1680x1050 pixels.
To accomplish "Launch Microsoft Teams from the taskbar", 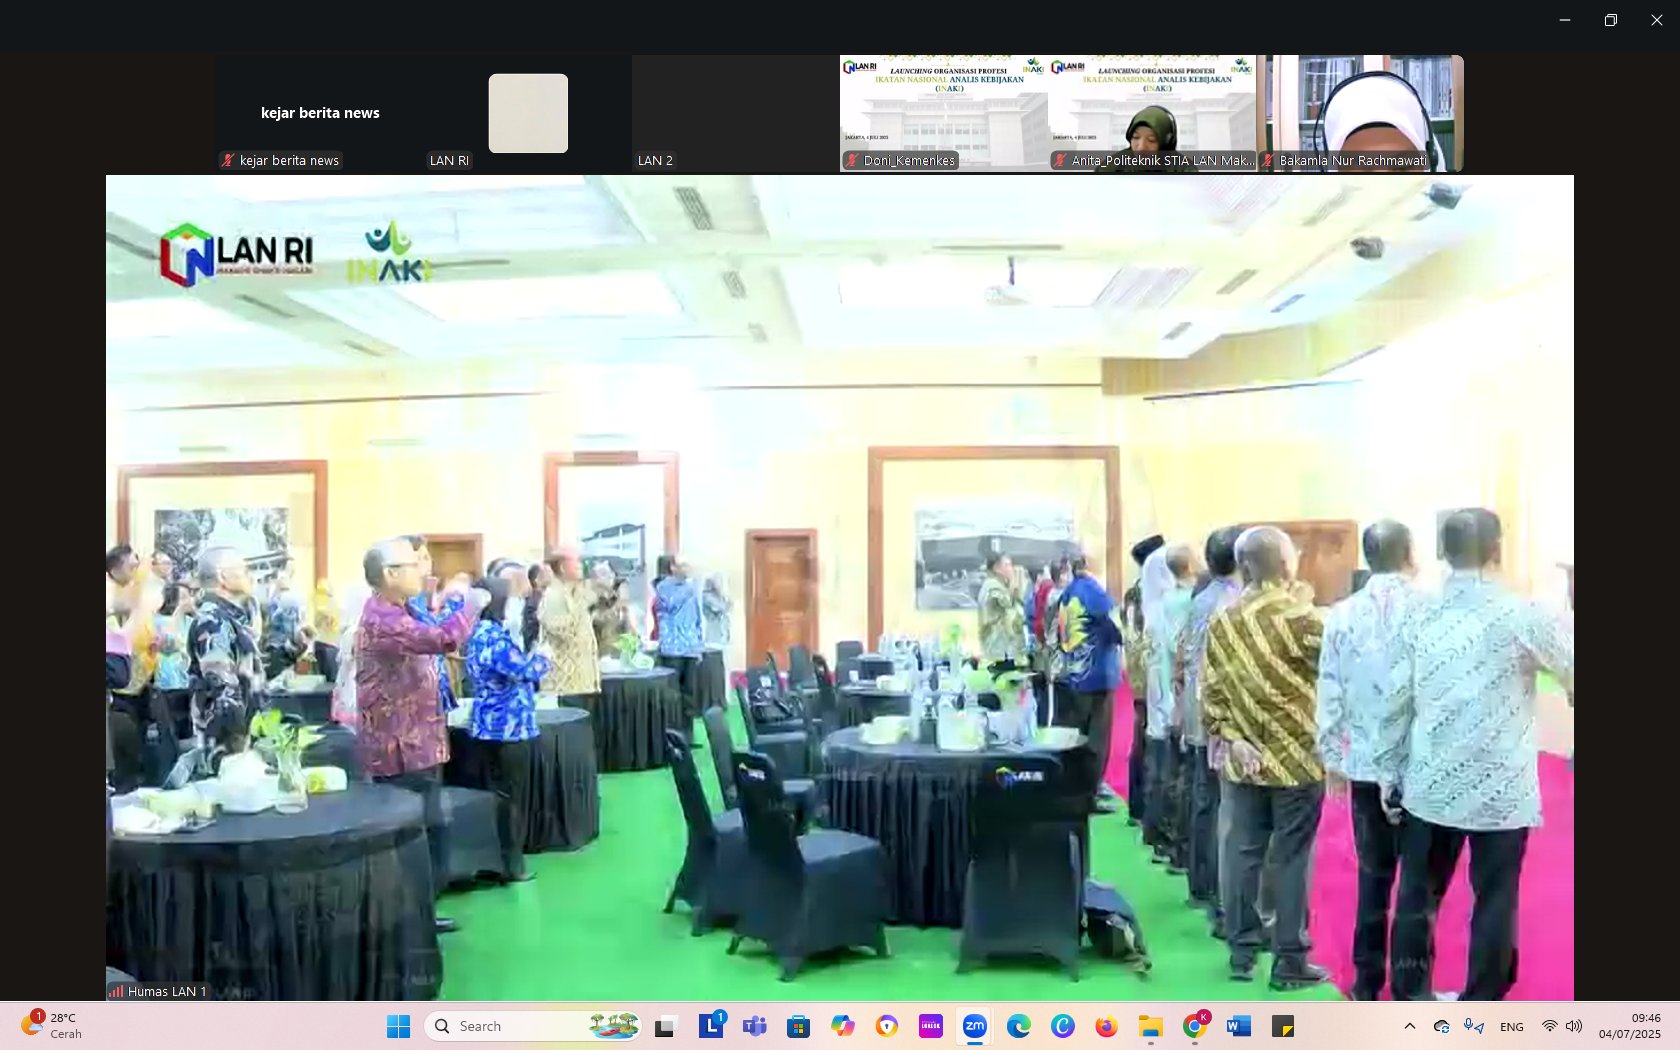I will pyautogui.click(x=755, y=1026).
